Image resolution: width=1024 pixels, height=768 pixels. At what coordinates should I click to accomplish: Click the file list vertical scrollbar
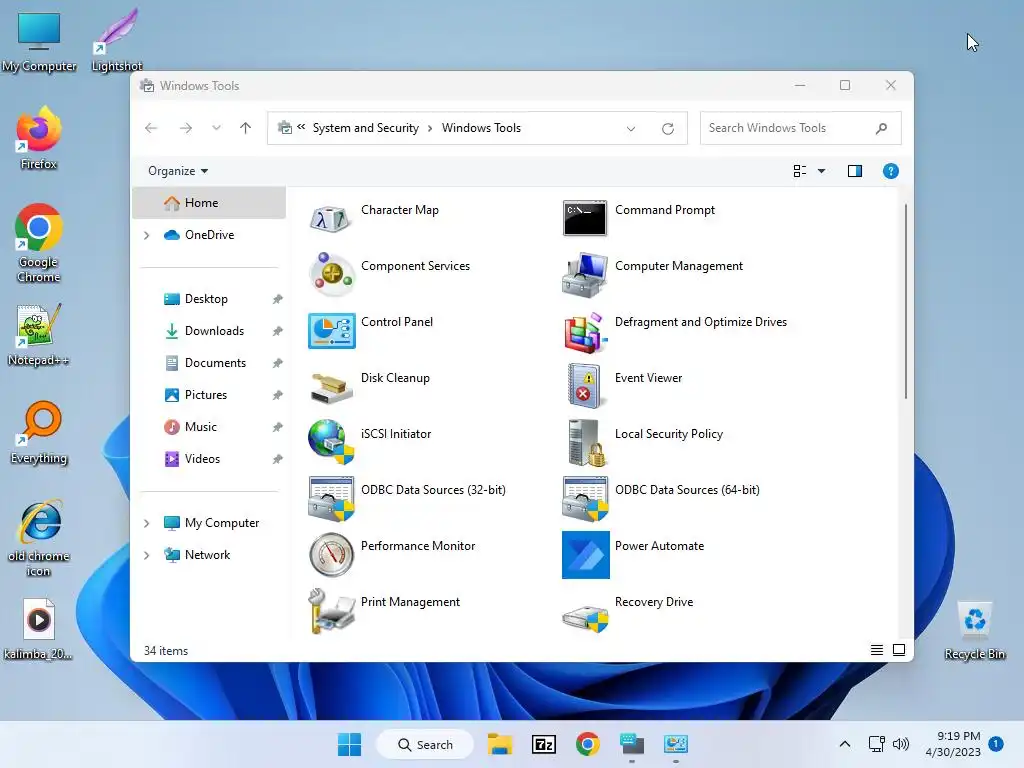point(906,301)
